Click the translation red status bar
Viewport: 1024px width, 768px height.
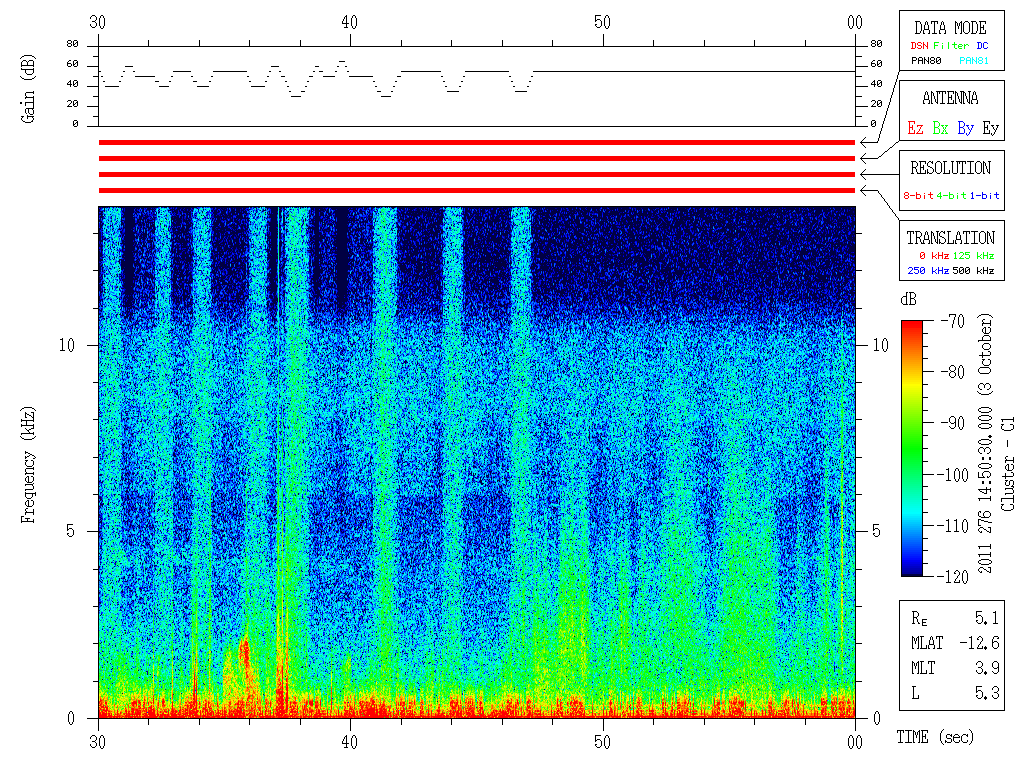click(x=477, y=191)
